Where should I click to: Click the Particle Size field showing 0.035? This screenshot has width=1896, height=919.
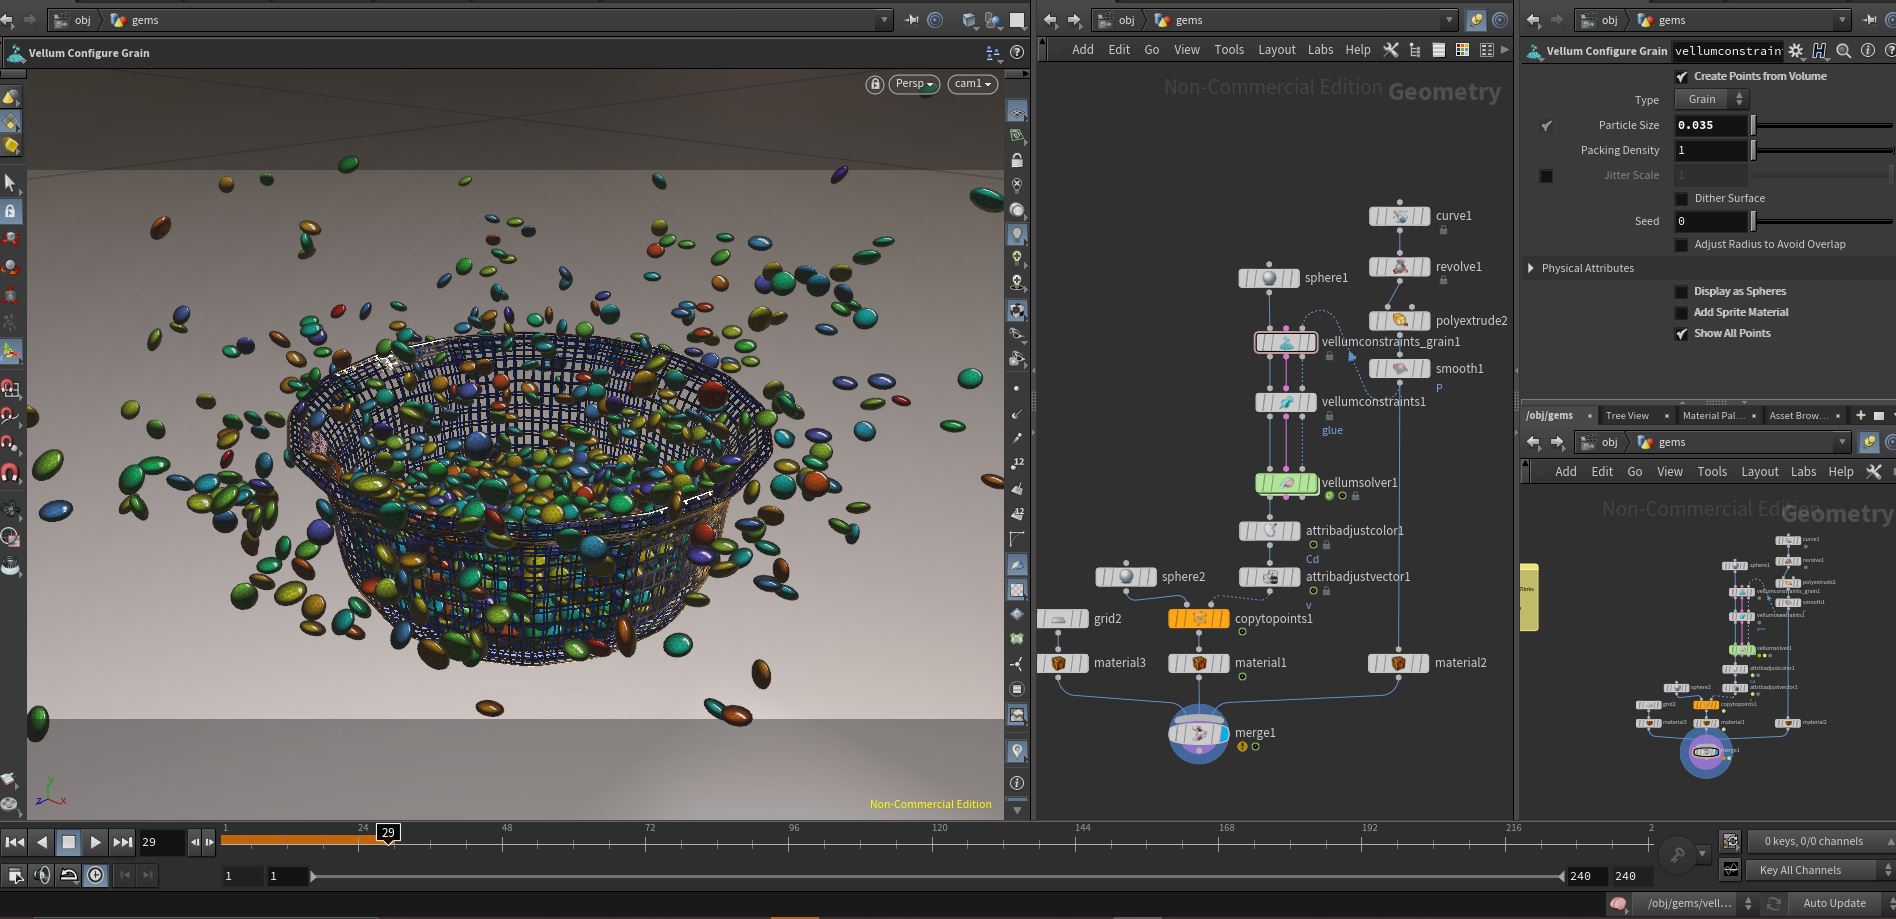coord(1710,125)
